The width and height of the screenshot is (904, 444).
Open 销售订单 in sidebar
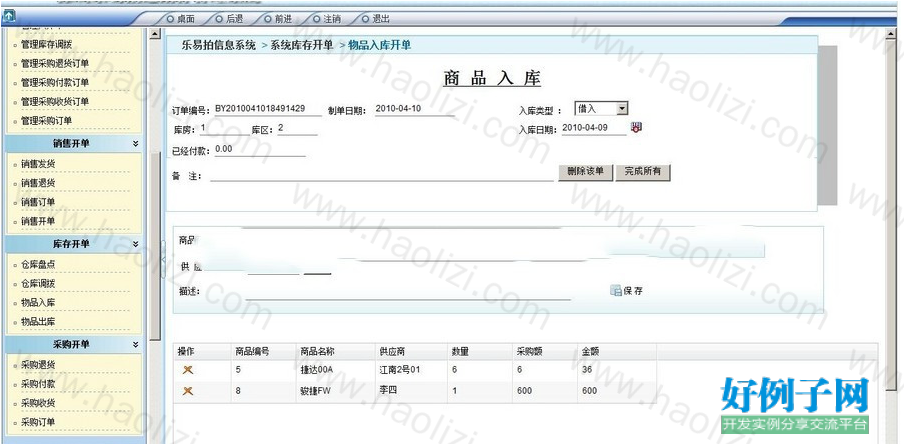point(38,202)
